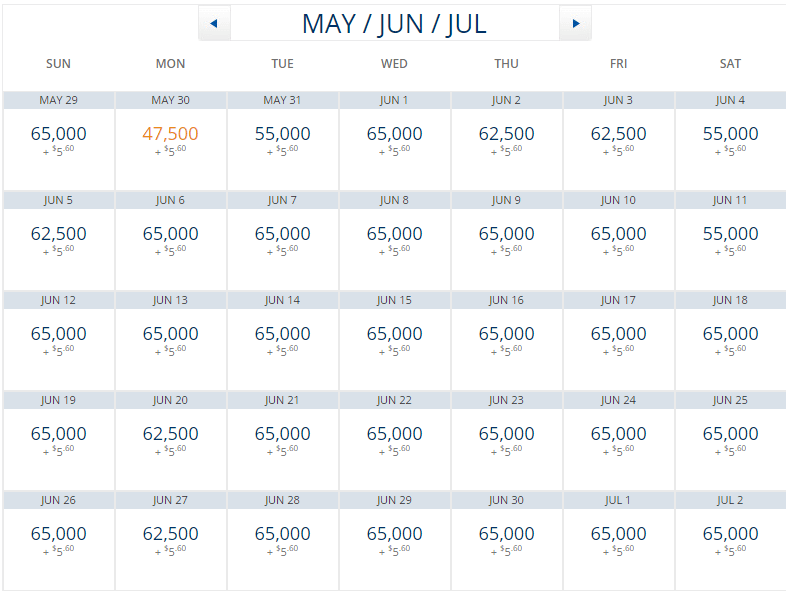Choose Jun 2 fare of 62,500
Screen dimensions: 787x592
pos(506,141)
